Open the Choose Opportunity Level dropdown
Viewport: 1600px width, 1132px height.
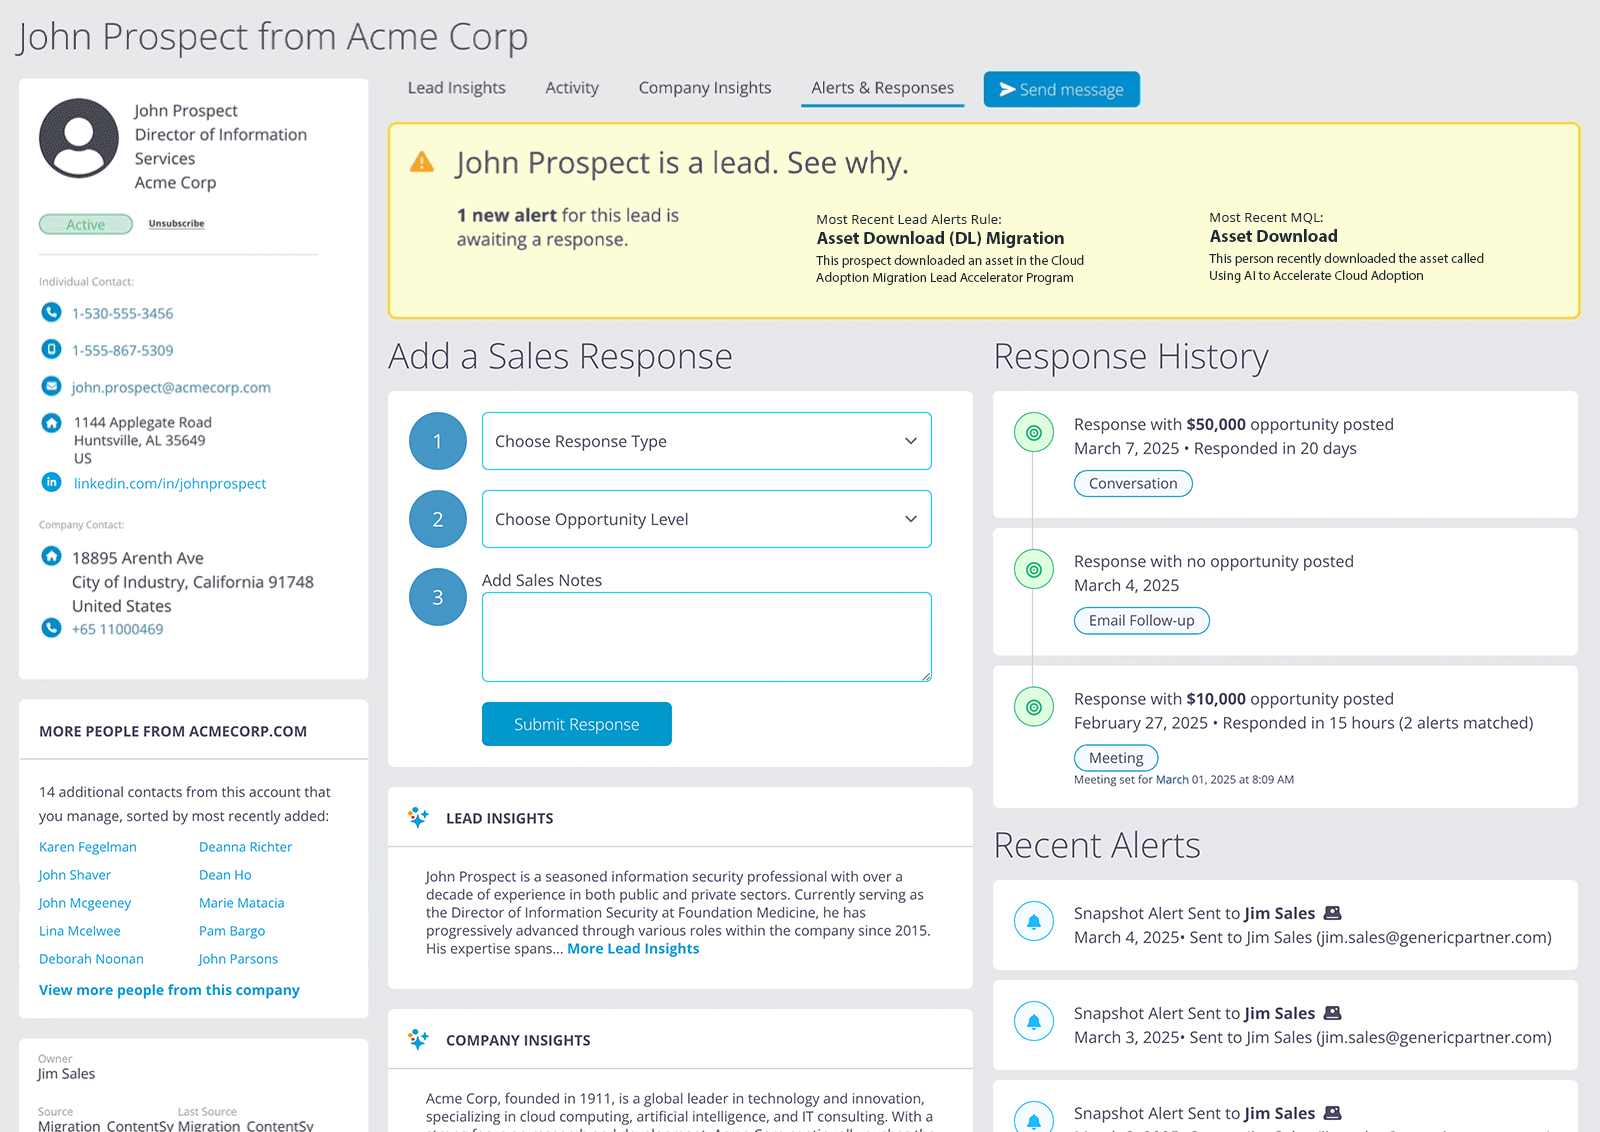coord(706,519)
